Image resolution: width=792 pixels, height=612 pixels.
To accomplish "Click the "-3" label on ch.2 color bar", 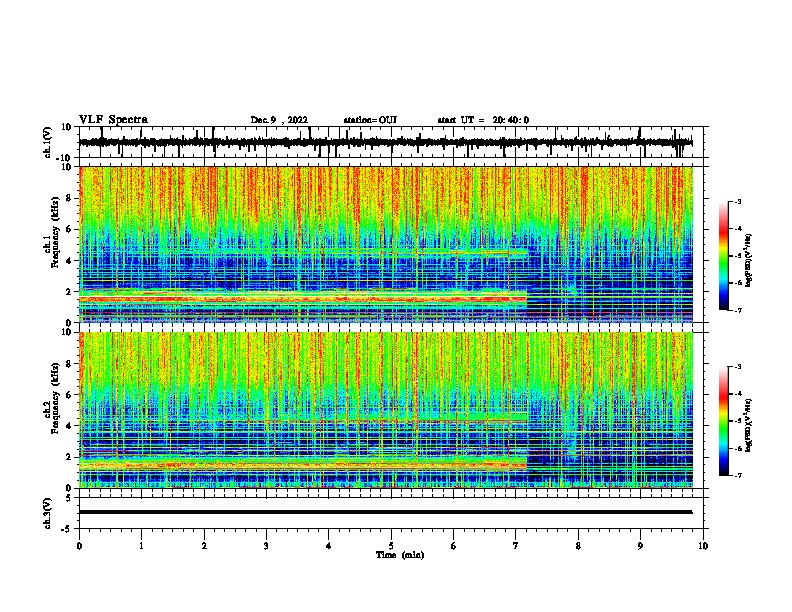I will (x=738, y=367).
